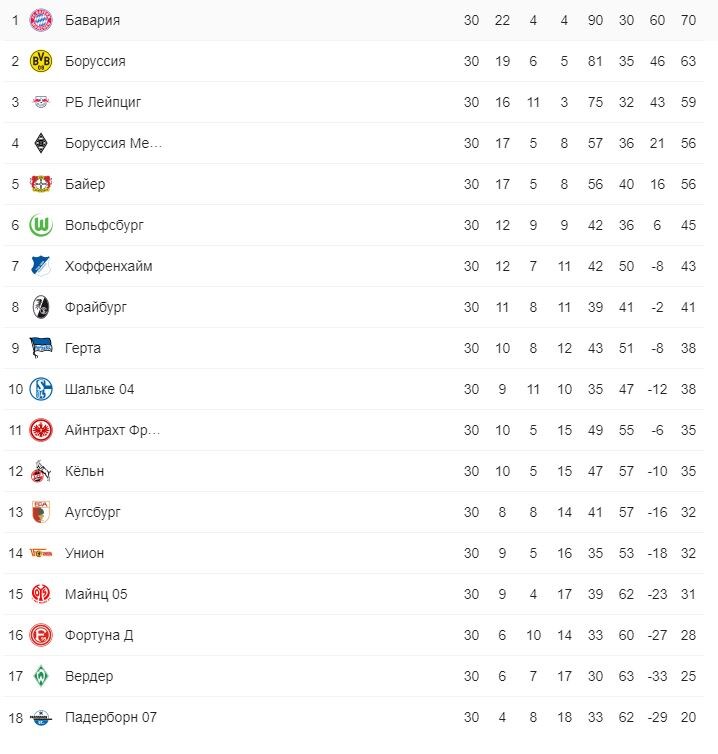Image resolution: width=718 pixels, height=754 pixels.
Task: Click Бавария's 70 points value
Action: (688, 20)
